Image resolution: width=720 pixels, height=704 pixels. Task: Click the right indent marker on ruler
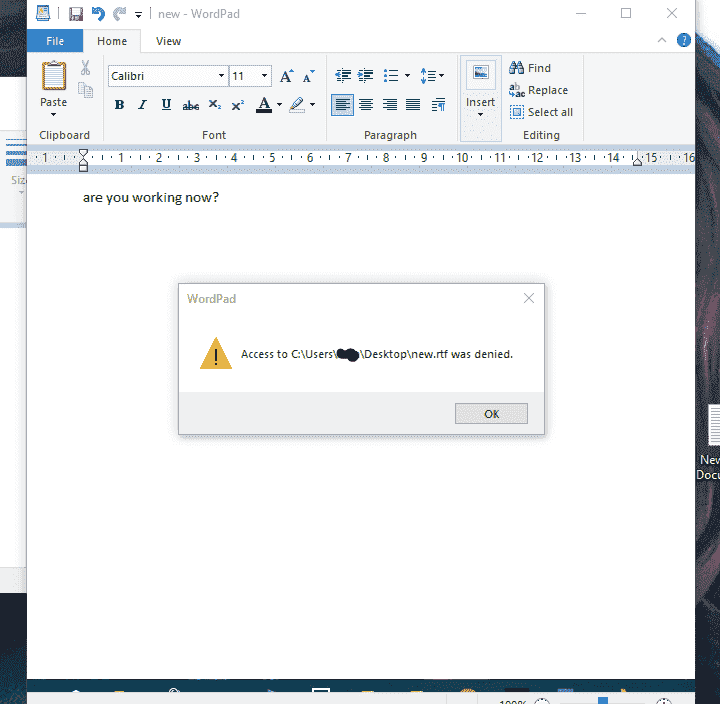coord(637,160)
